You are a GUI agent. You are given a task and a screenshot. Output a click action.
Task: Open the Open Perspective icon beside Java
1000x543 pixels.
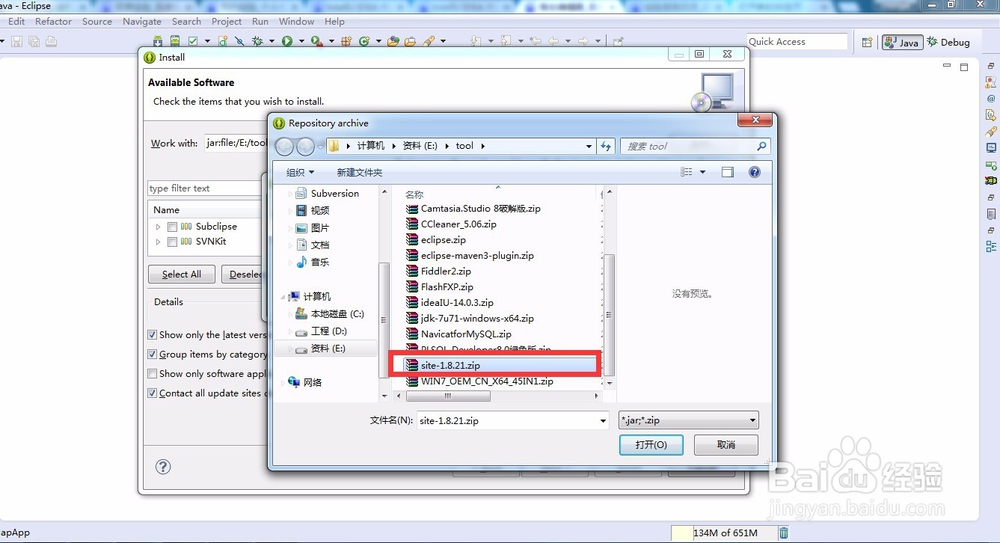(867, 42)
